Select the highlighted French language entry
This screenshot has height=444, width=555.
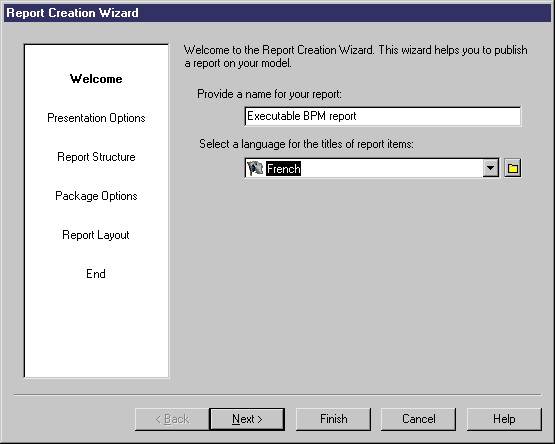pos(284,169)
